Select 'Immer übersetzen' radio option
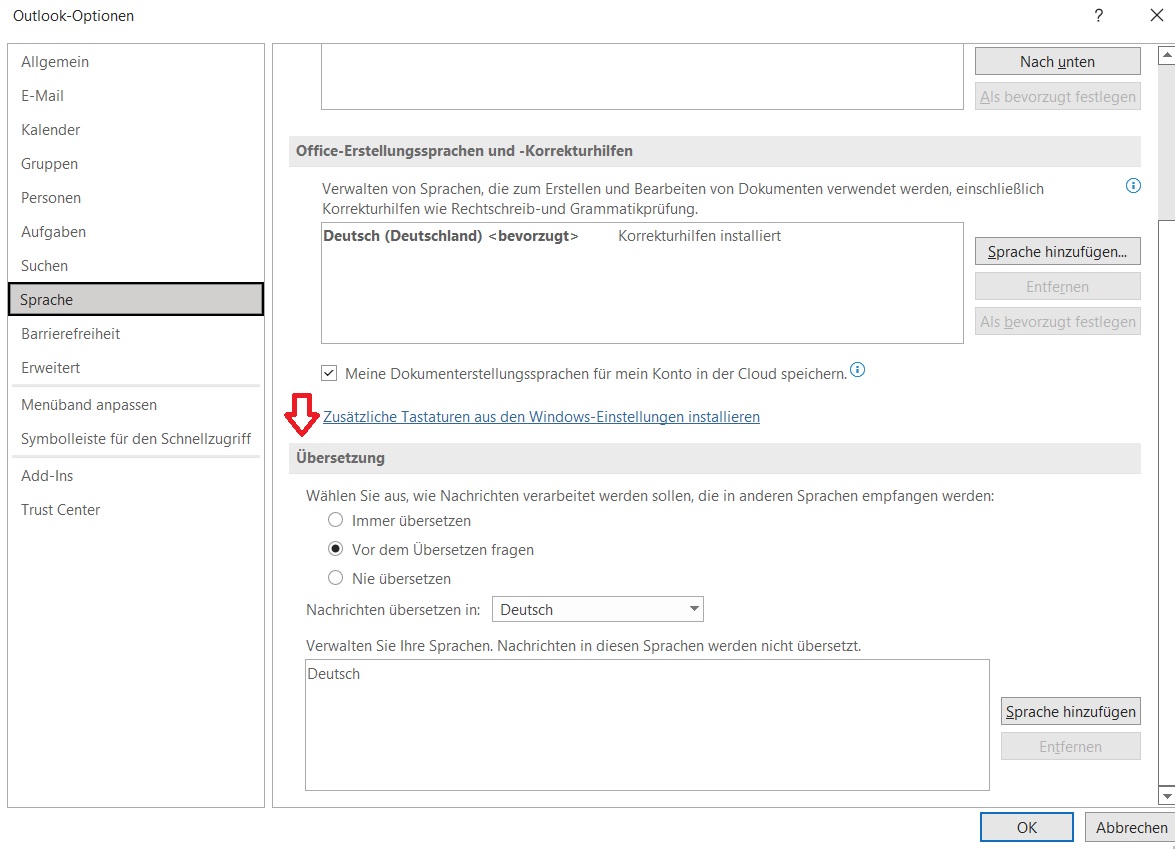The width and height of the screenshot is (1175, 849). click(336, 520)
